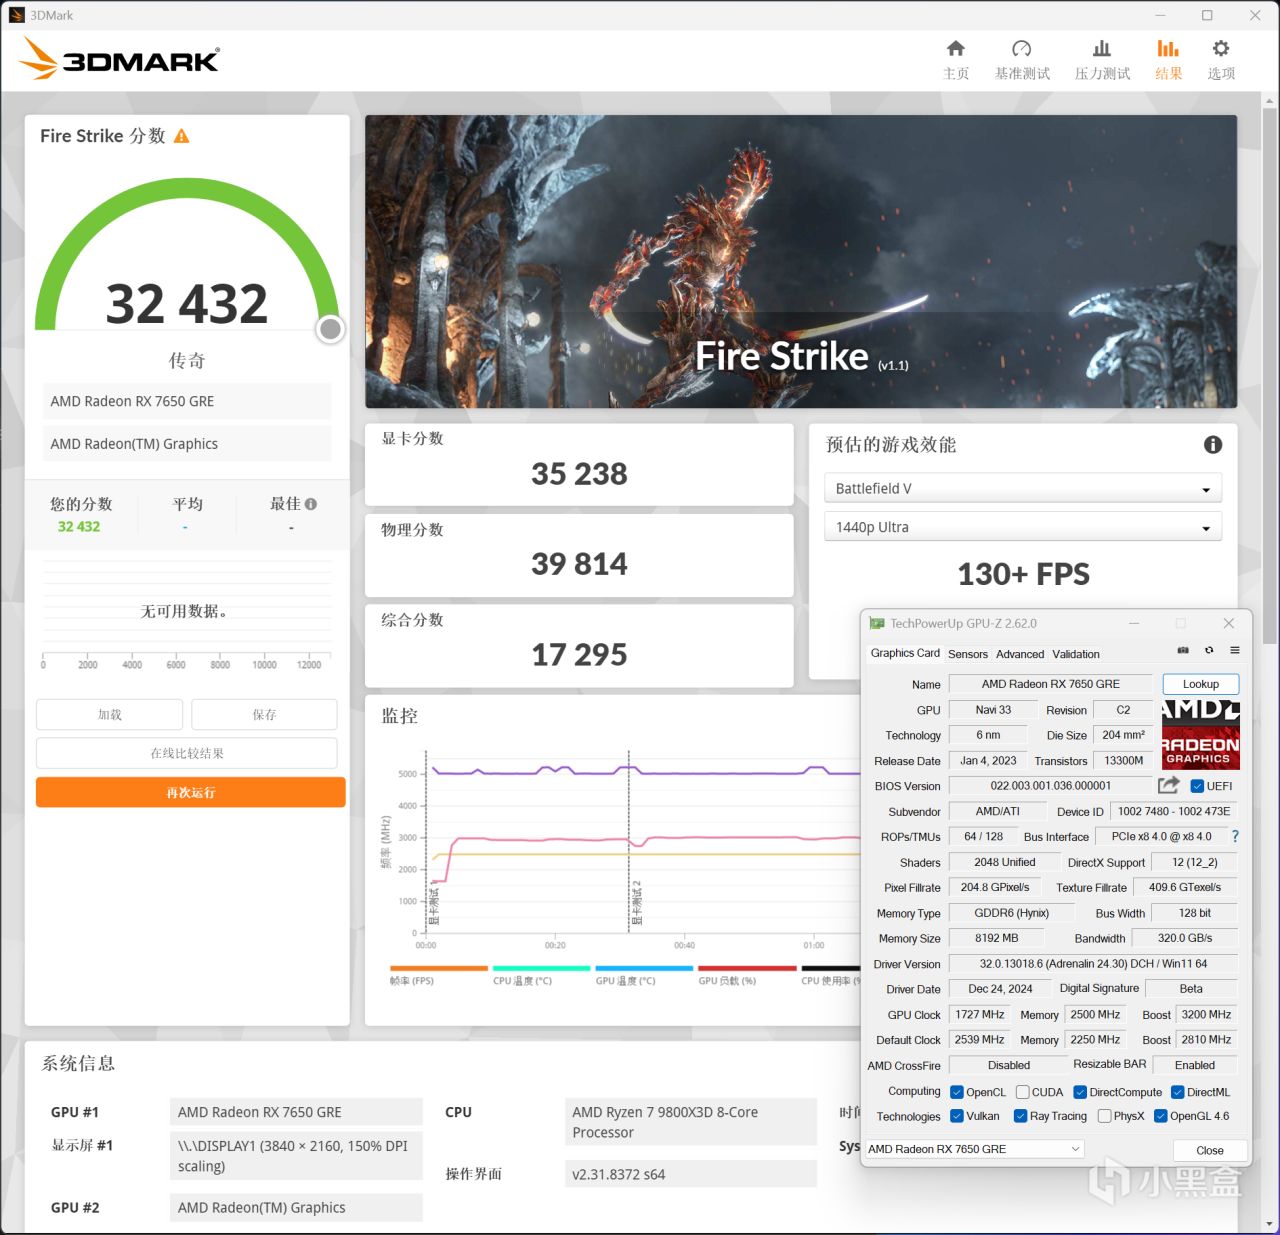The height and width of the screenshot is (1235, 1280).
Task: Click the Bus Interface question mark icon
Action: click(x=1235, y=837)
